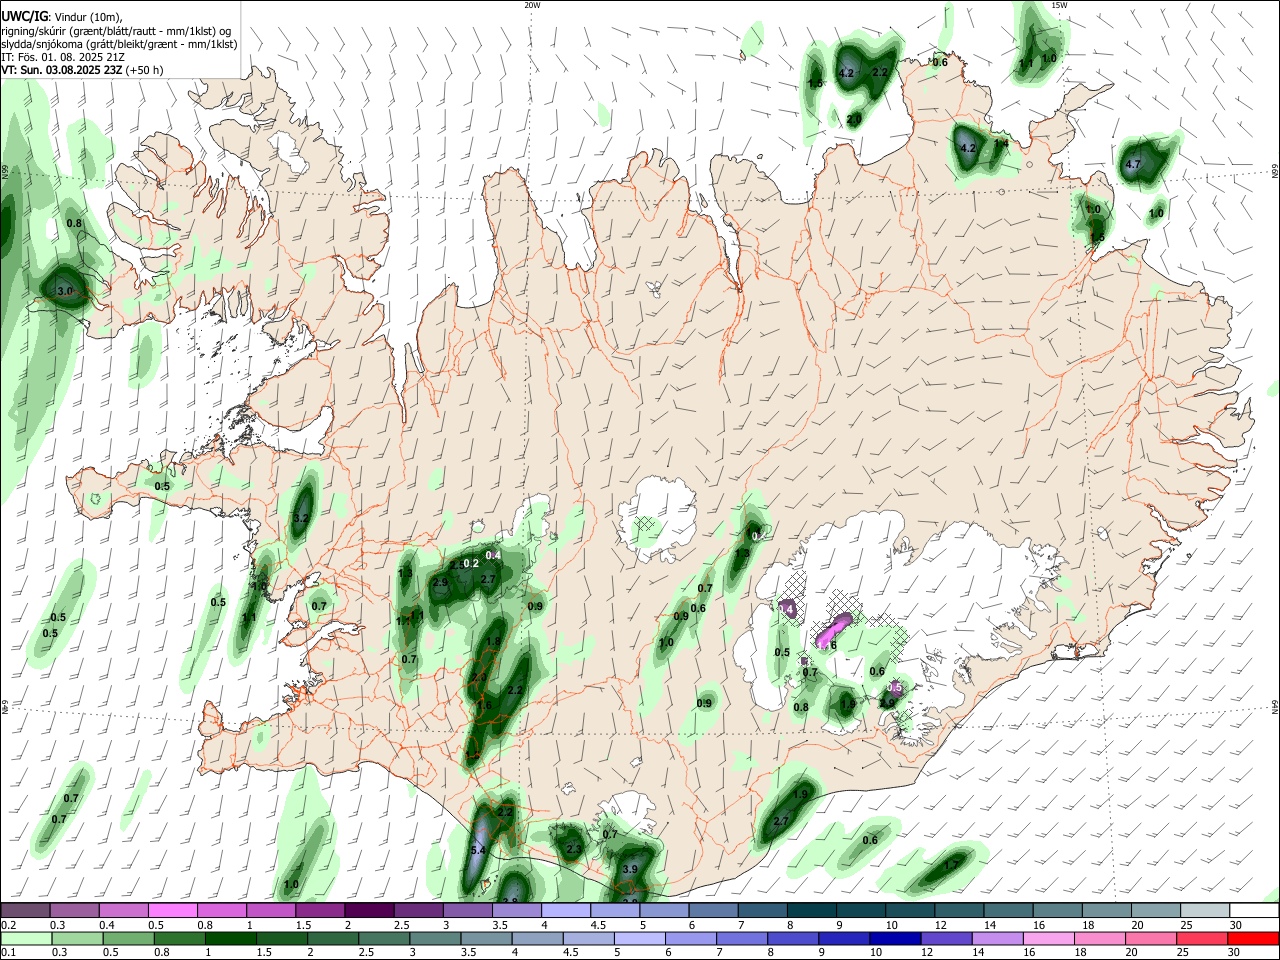
Task: Click the 'VT: Sun. 03.08.2025 23Z (+50 h)' line
Action: click(x=82, y=70)
